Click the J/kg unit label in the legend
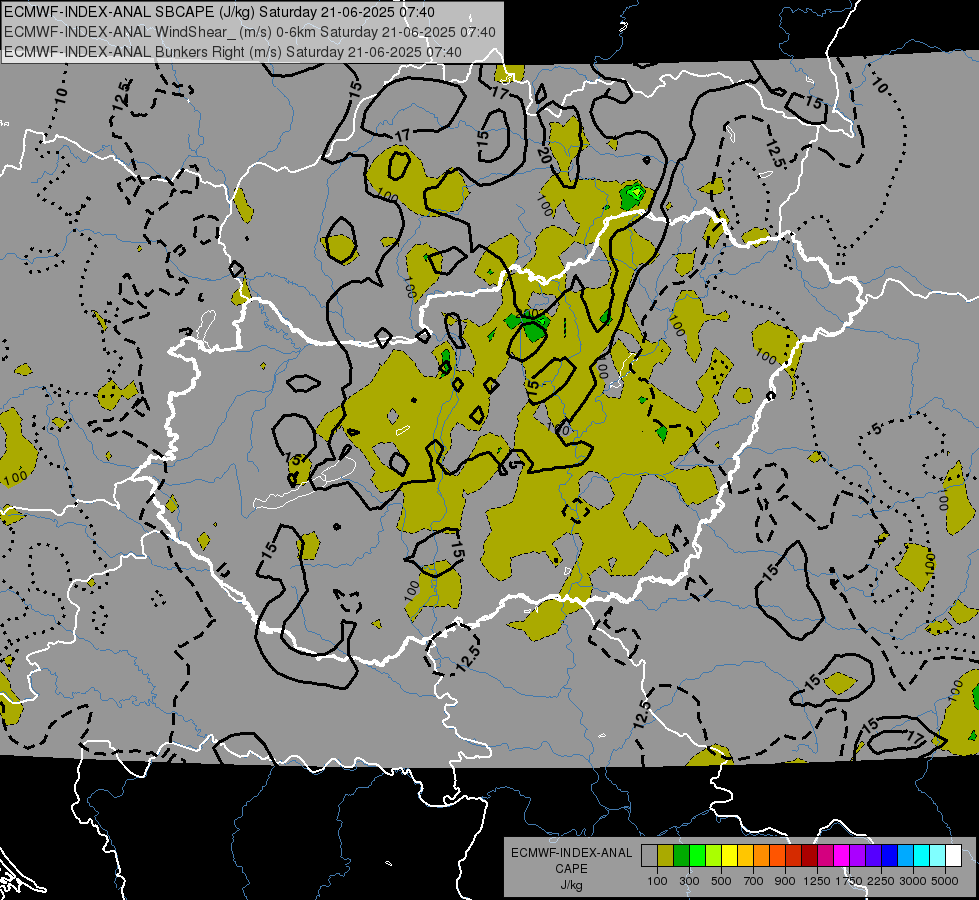979x900 pixels. coord(571,885)
